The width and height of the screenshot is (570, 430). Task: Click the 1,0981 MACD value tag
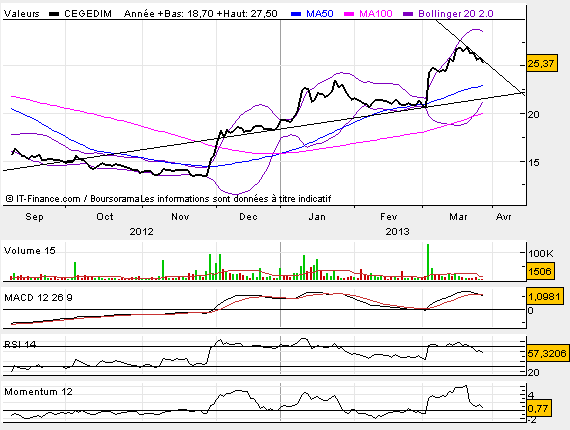pos(544,297)
